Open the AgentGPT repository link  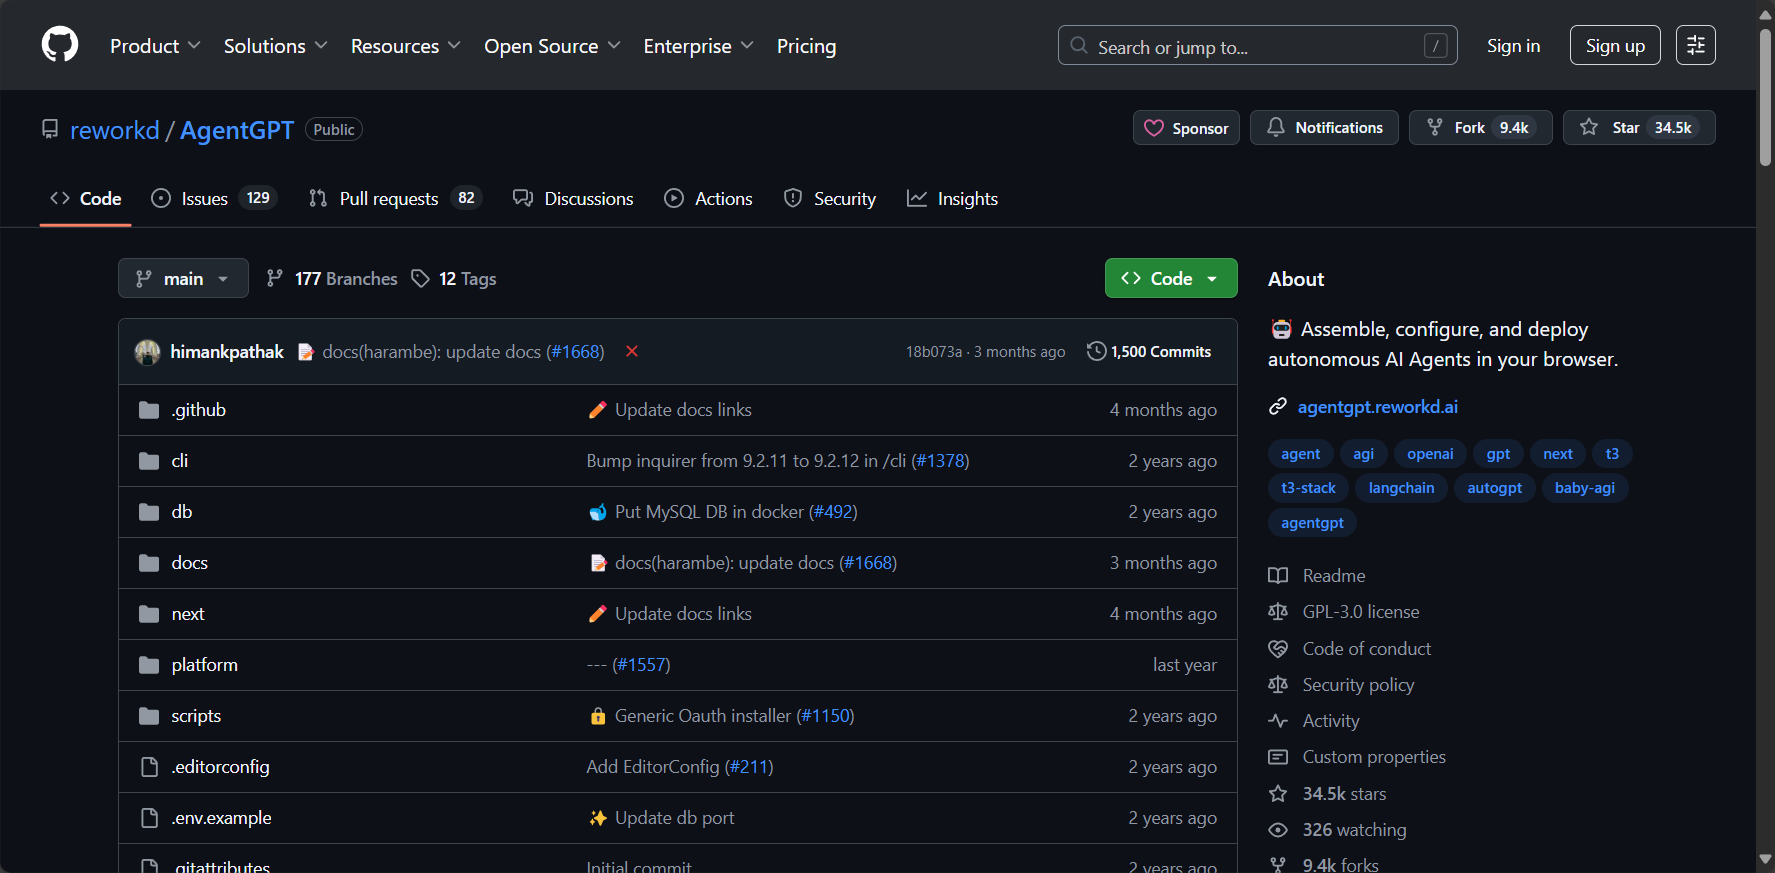(237, 130)
